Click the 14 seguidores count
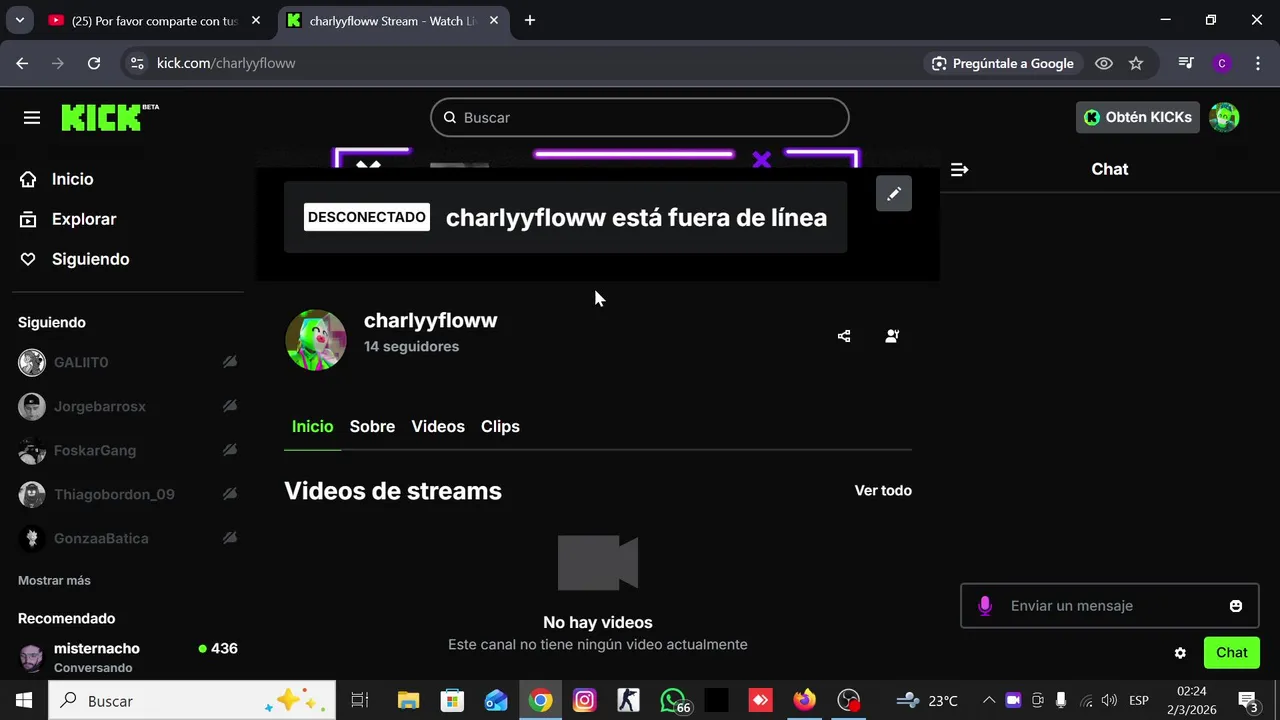The width and height of the screenshot is (1280, 720). coord(411,346)
